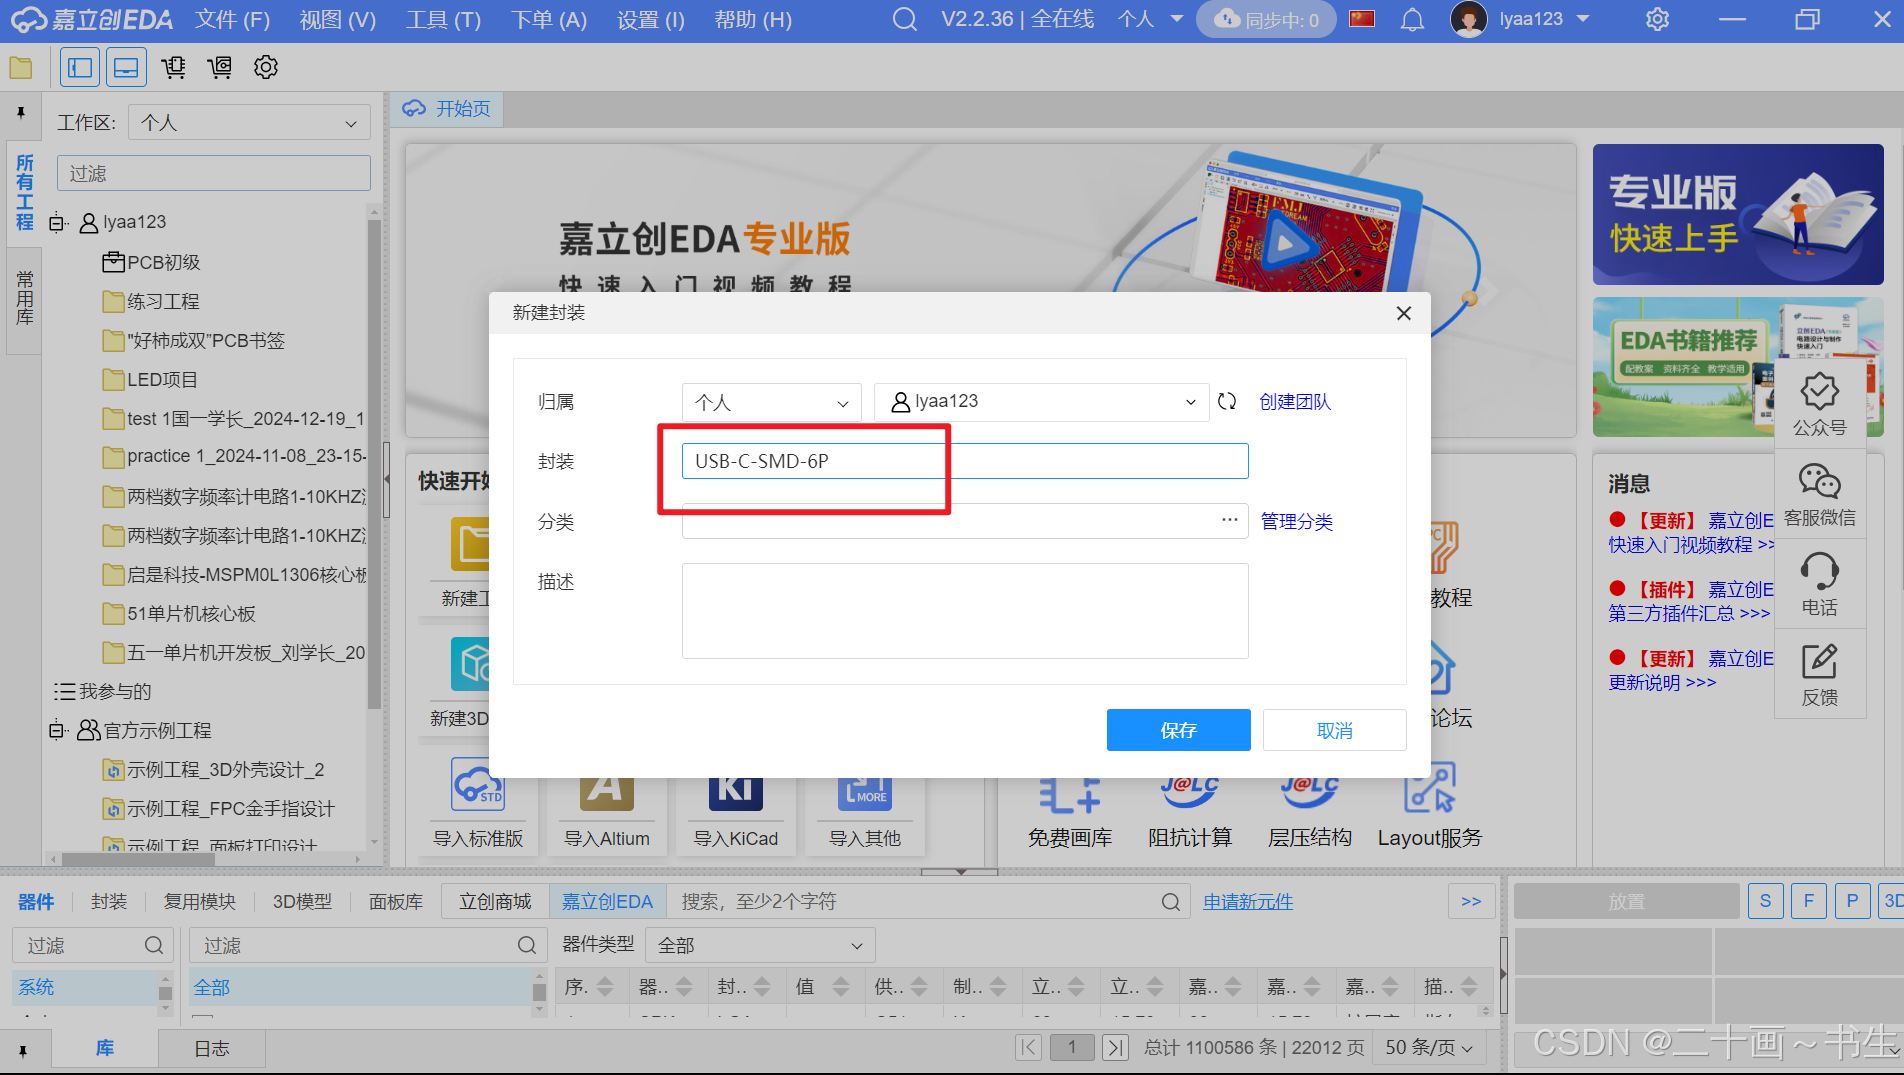The height and width of the screenshot is (1075, 1904).
Task: Click the 申请新元件 link
Action: pos(1248,902)
